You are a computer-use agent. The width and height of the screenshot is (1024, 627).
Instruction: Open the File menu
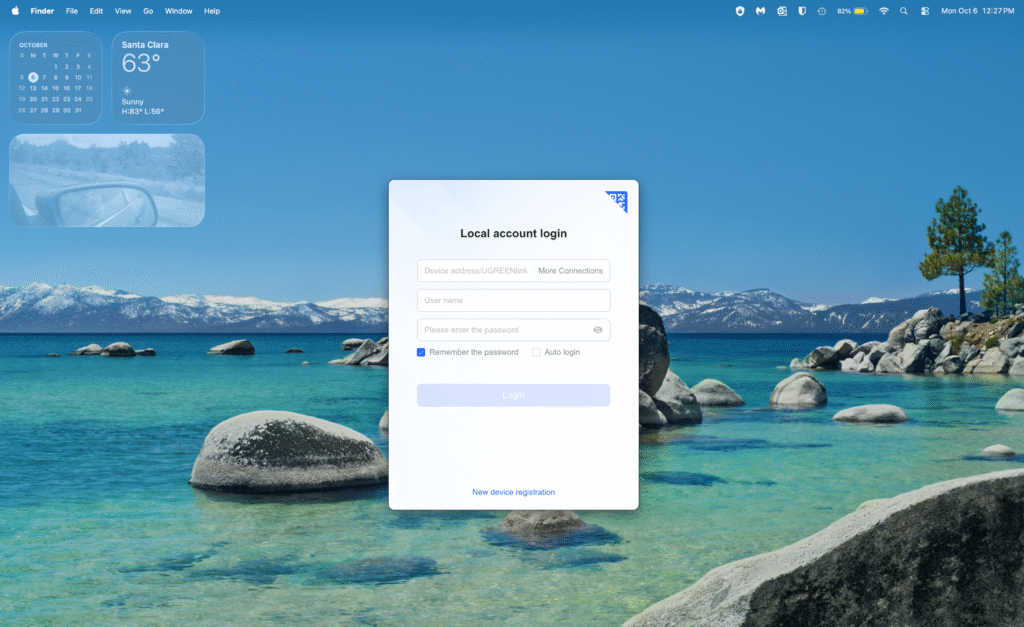pos(72,11)
